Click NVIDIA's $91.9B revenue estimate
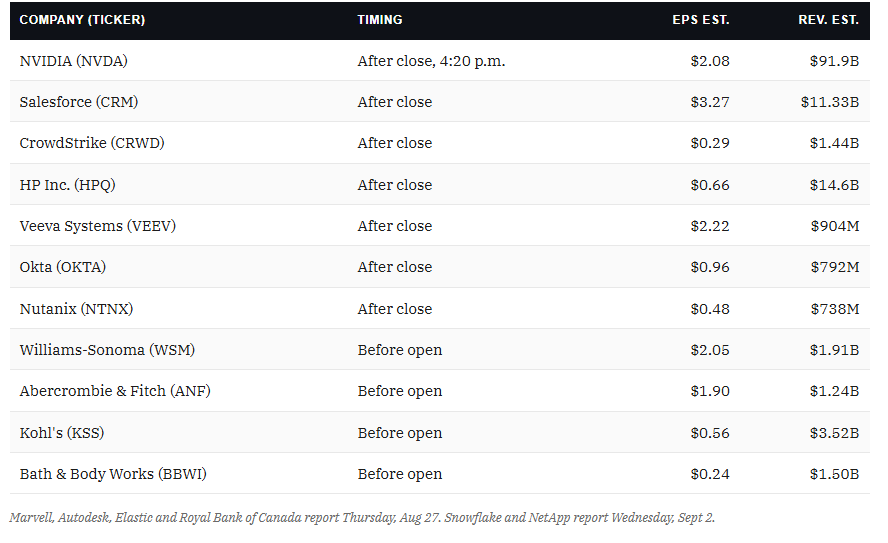 (x=834, y=61)
